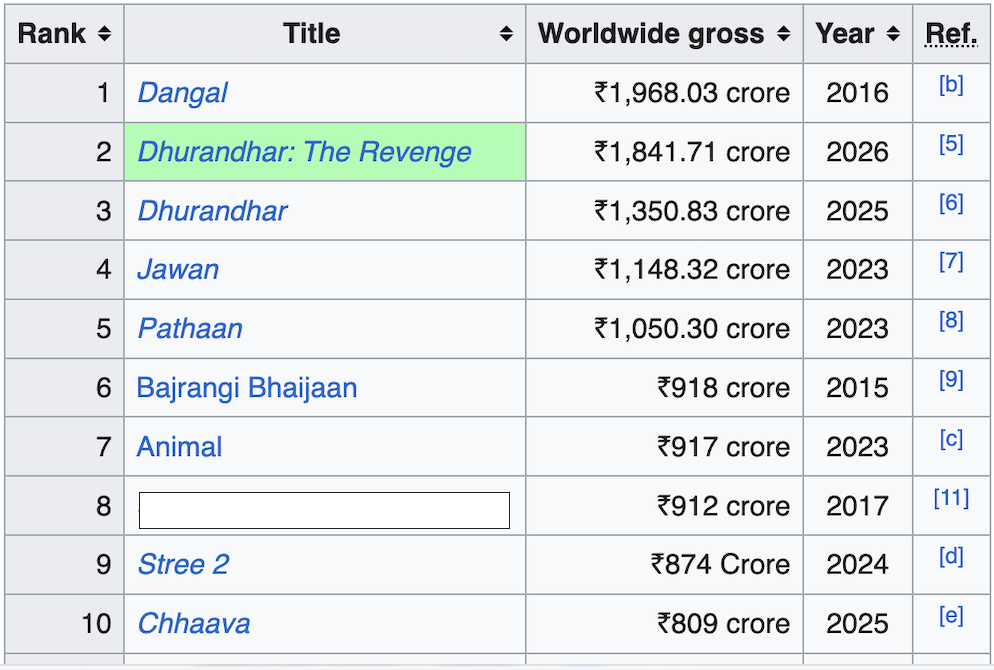Open footnote [b] for Dangal
This screenshot has width=994, height=670.
951,84
